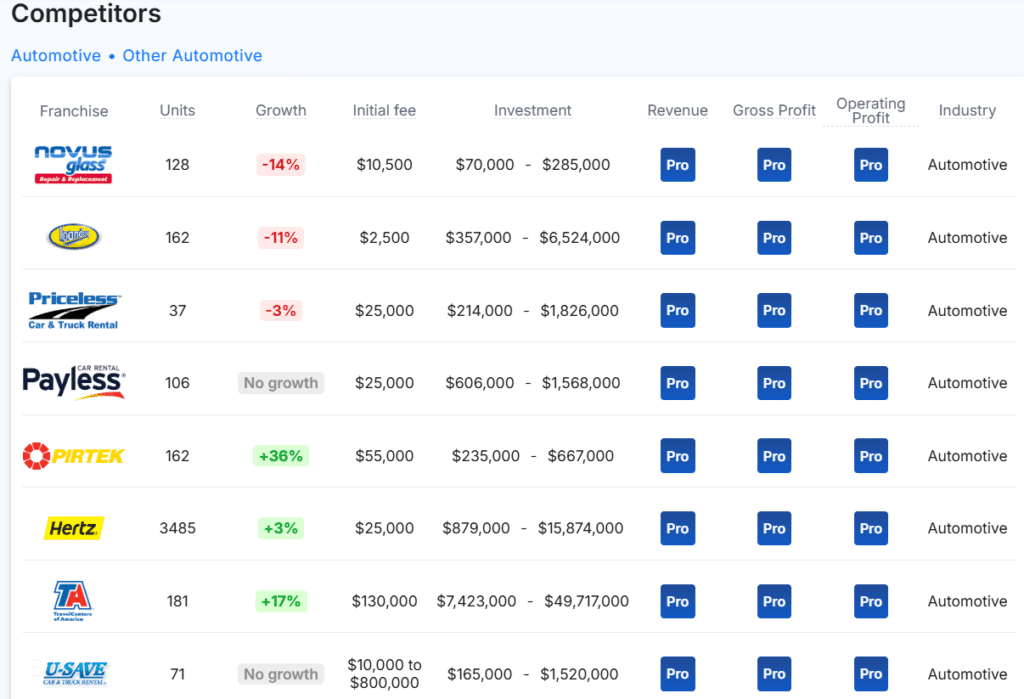The image size is (1024, 699).
Task: Select the "No growth" badge in Payless row
Action: pos(281,383)
